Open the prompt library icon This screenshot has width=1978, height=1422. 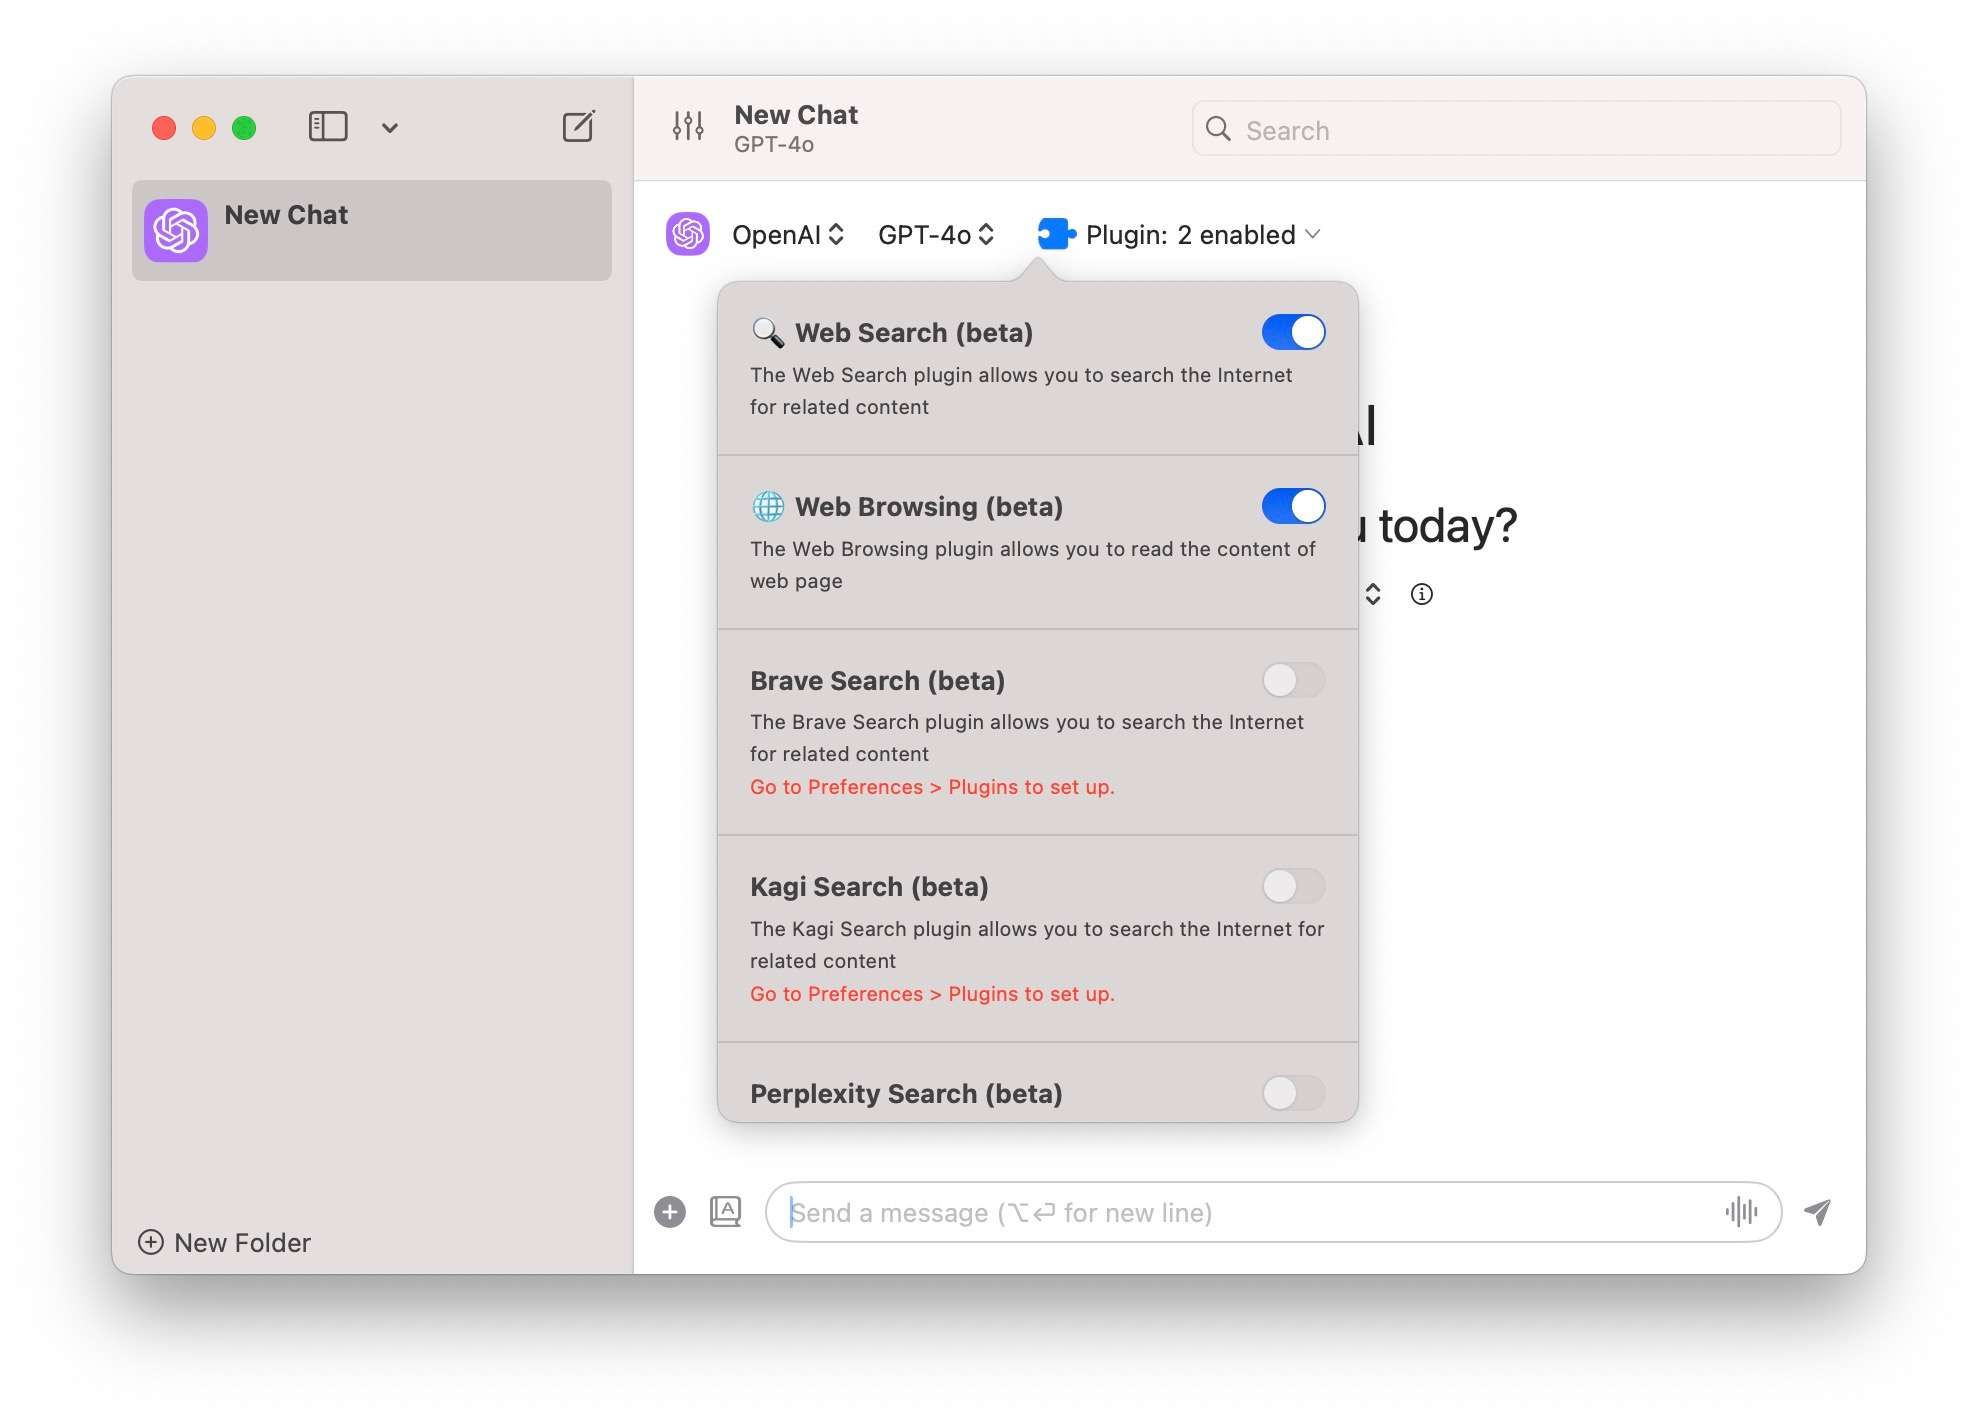click(x=725, y=1211)
